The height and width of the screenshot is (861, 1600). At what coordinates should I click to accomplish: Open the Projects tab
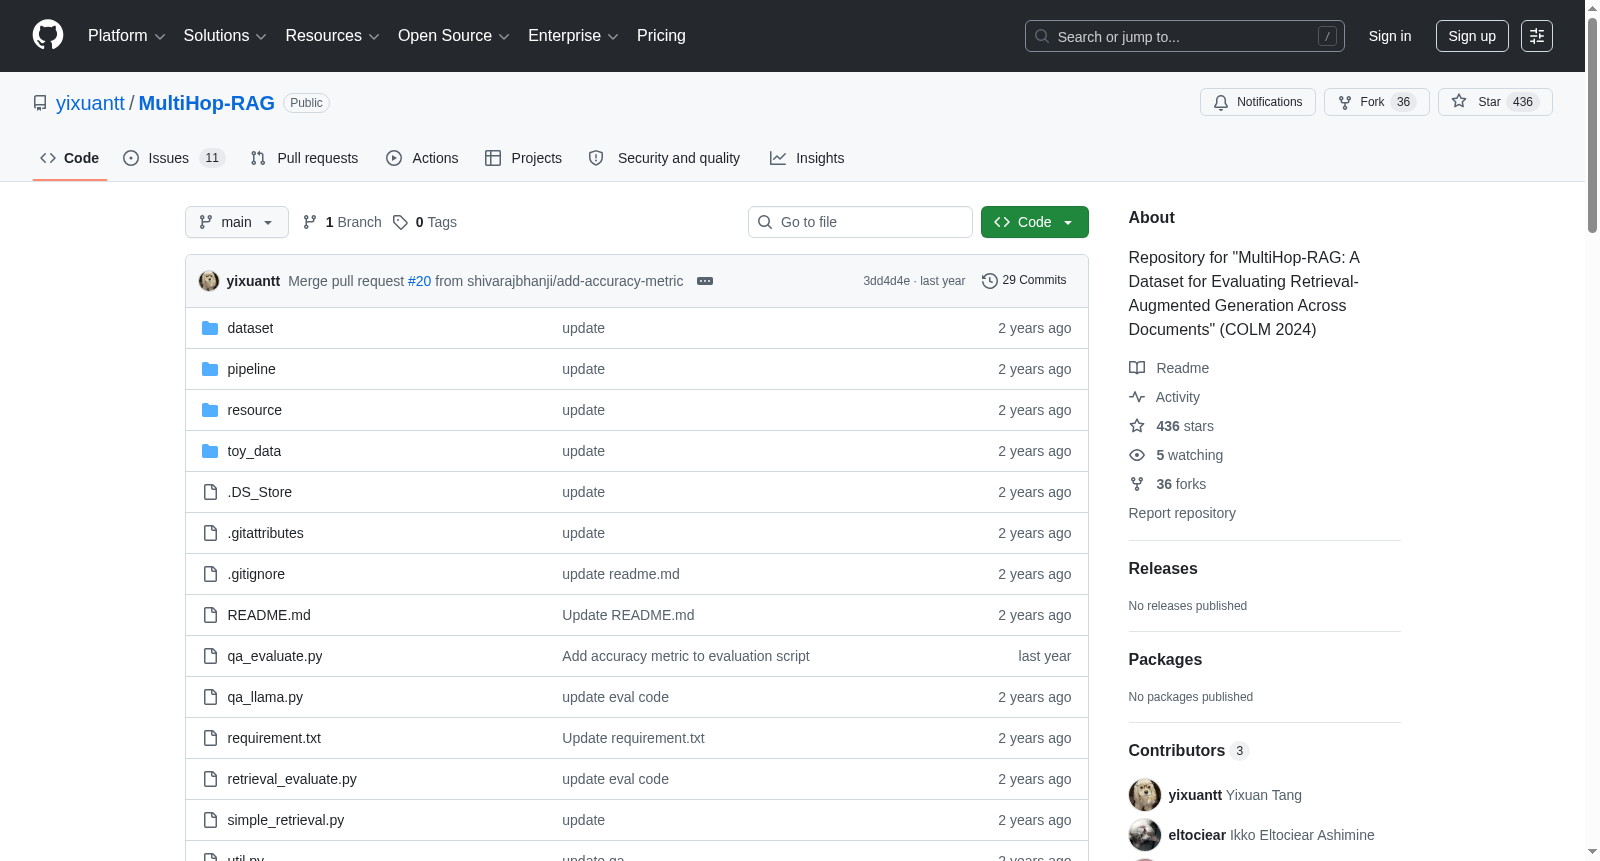(x=523, y=158)
